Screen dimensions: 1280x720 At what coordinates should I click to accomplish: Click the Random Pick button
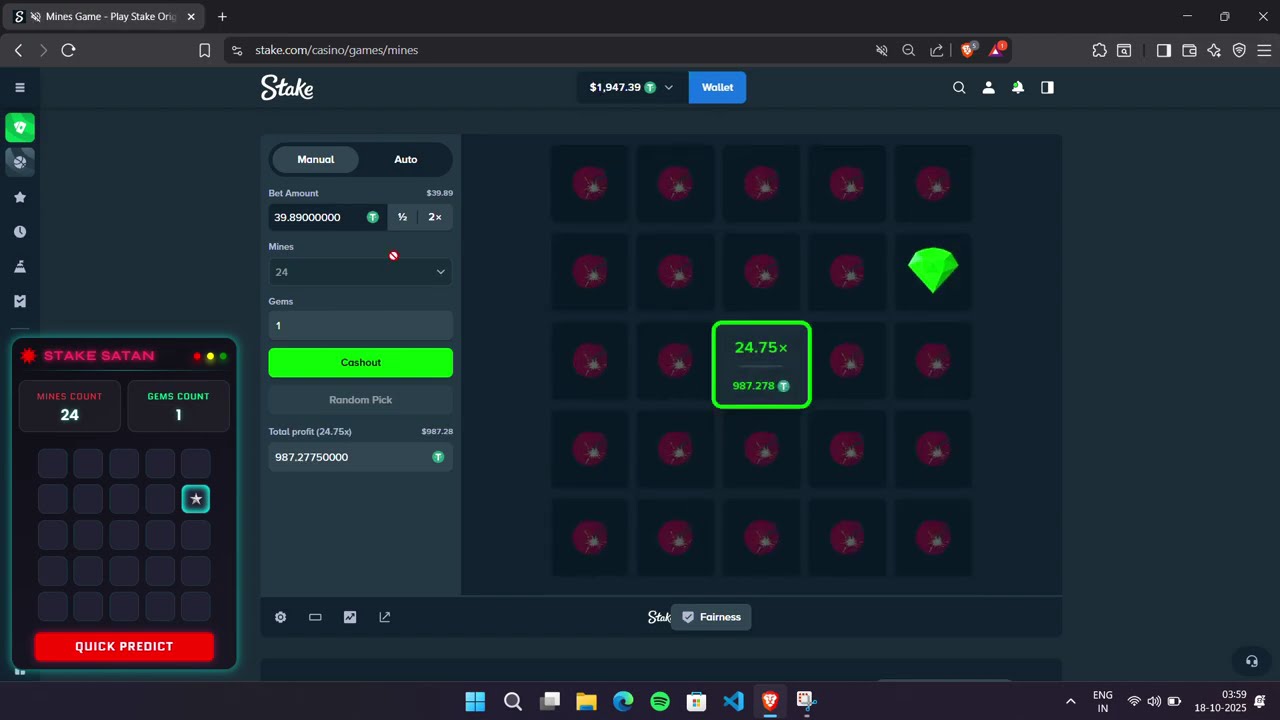click(360, 400)
